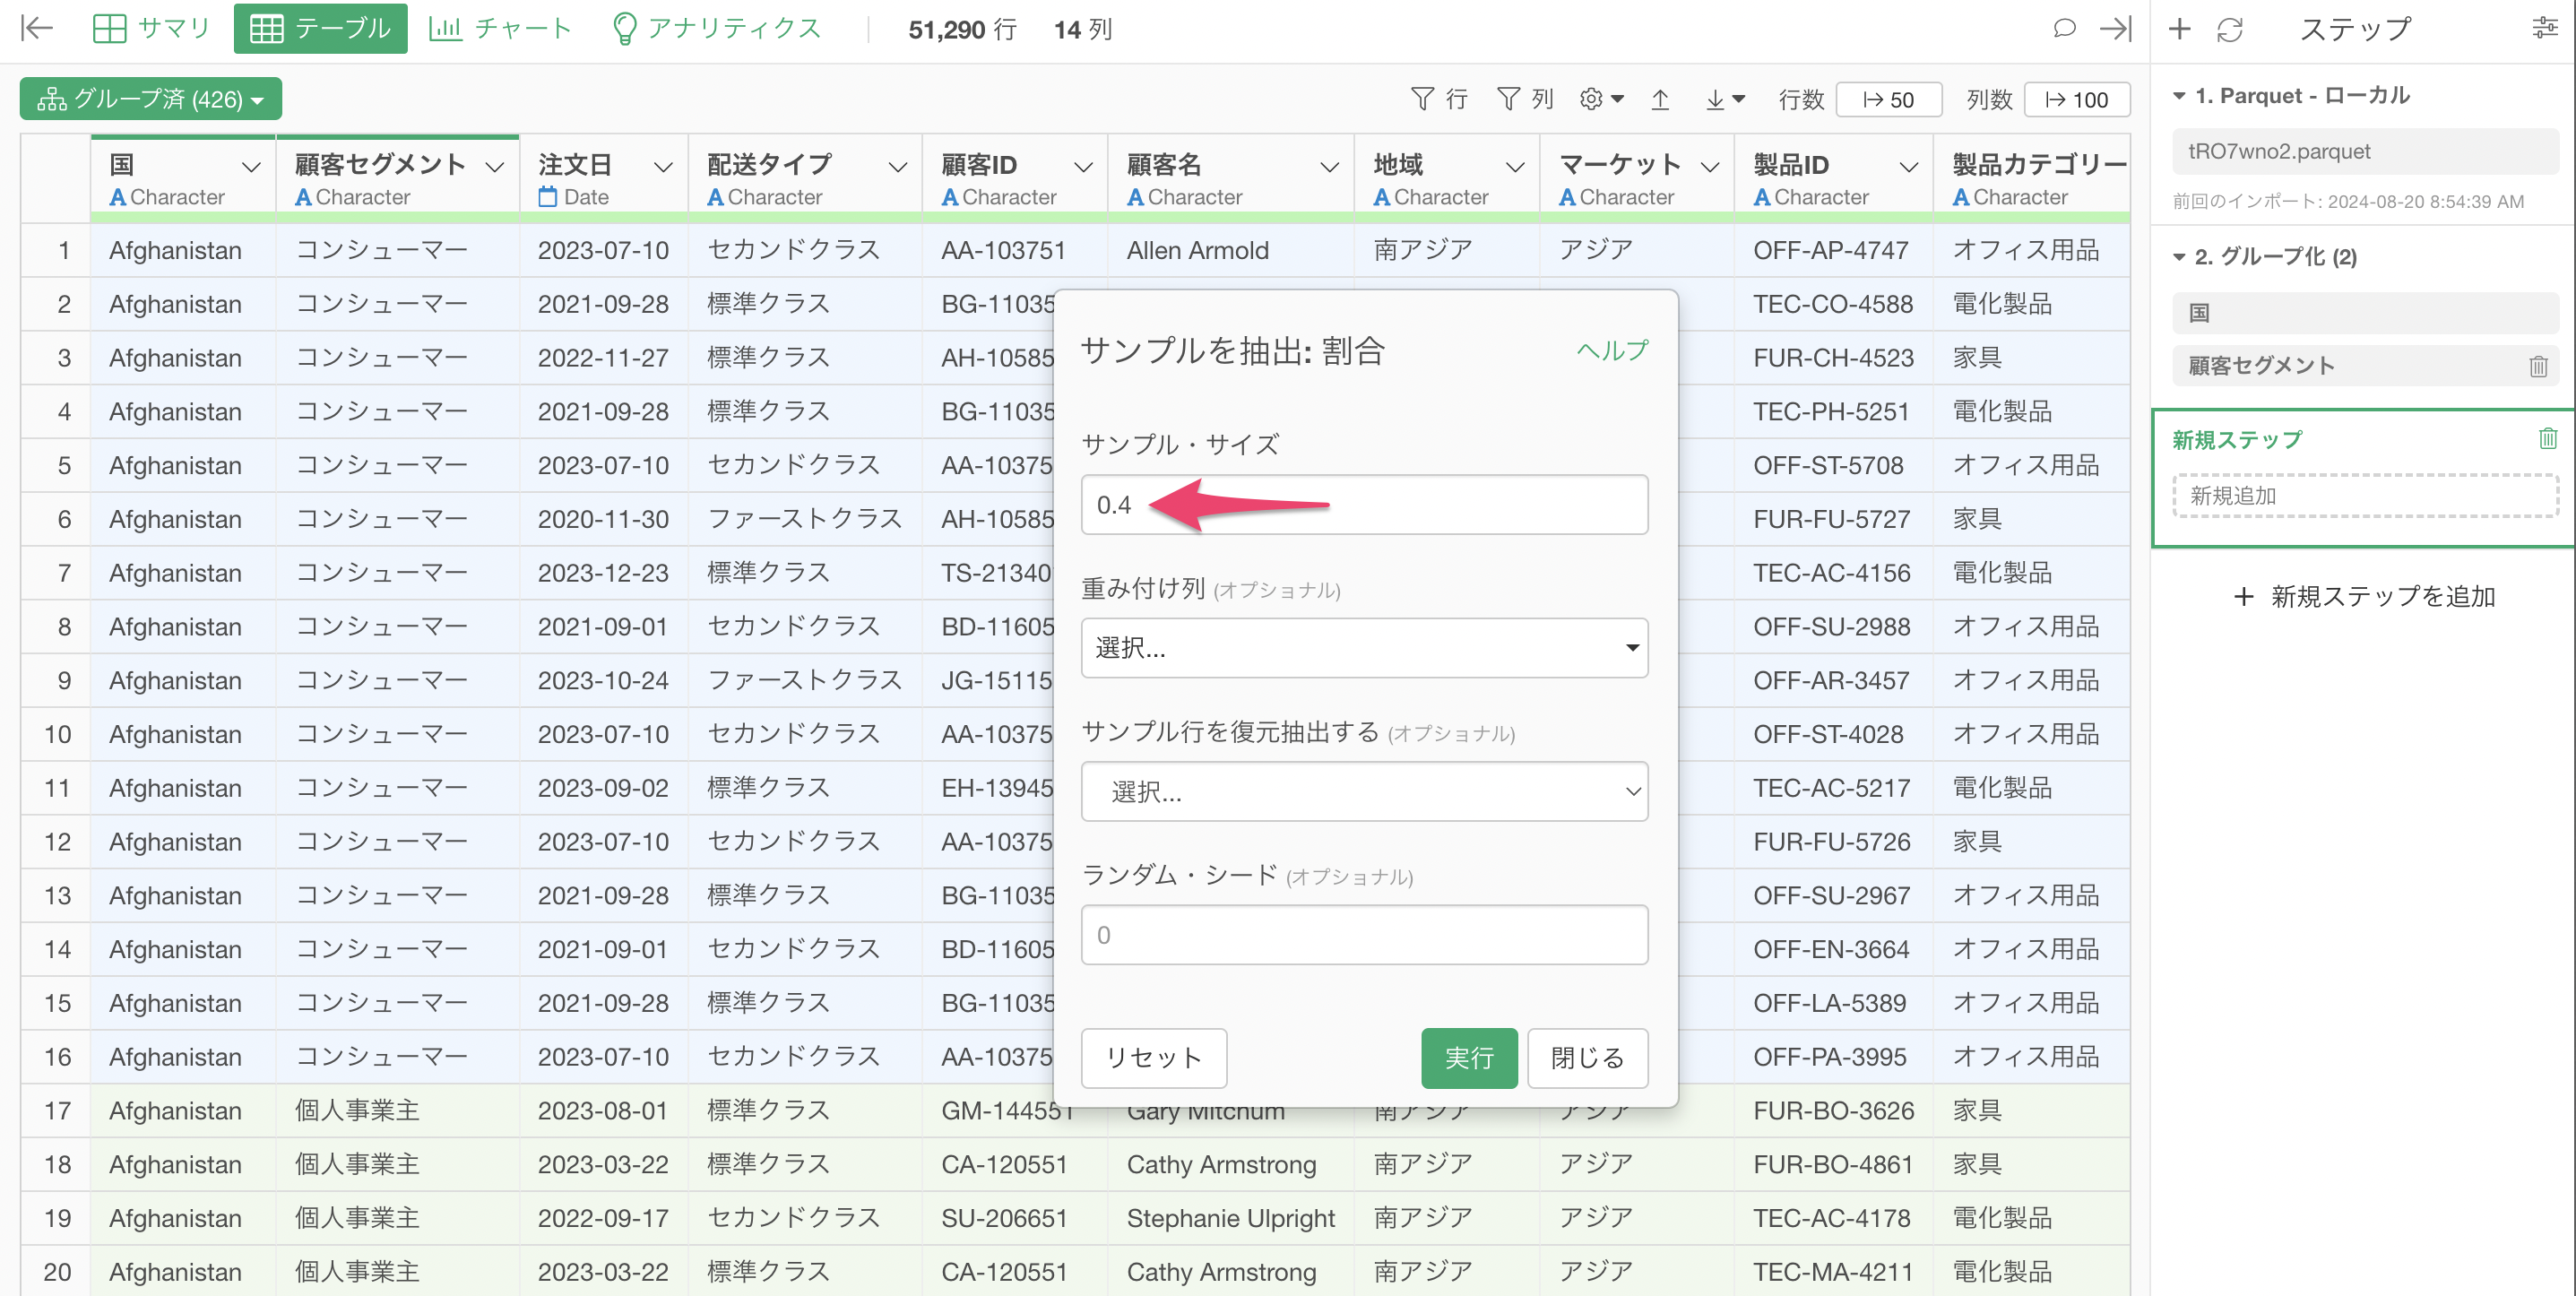This screenshot has width=2576, height=1296.
Task: Click the 閉じる button
Action: pos(1587,1058)
